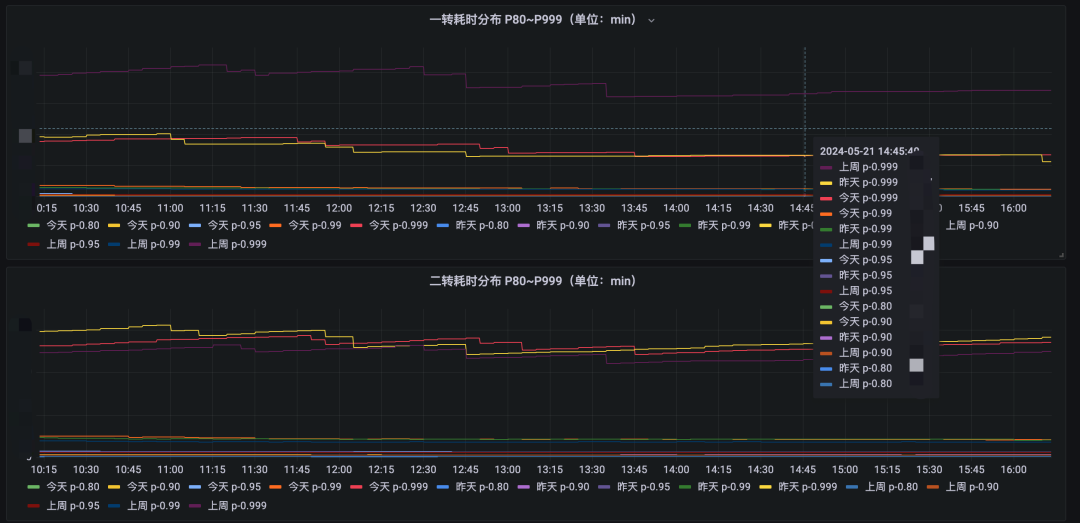Image resolution: width=1080 pixels, height=523 pixels.
Task: Open the 一转耗时分布 panel title menu chevron
Action: click(652, 20)
